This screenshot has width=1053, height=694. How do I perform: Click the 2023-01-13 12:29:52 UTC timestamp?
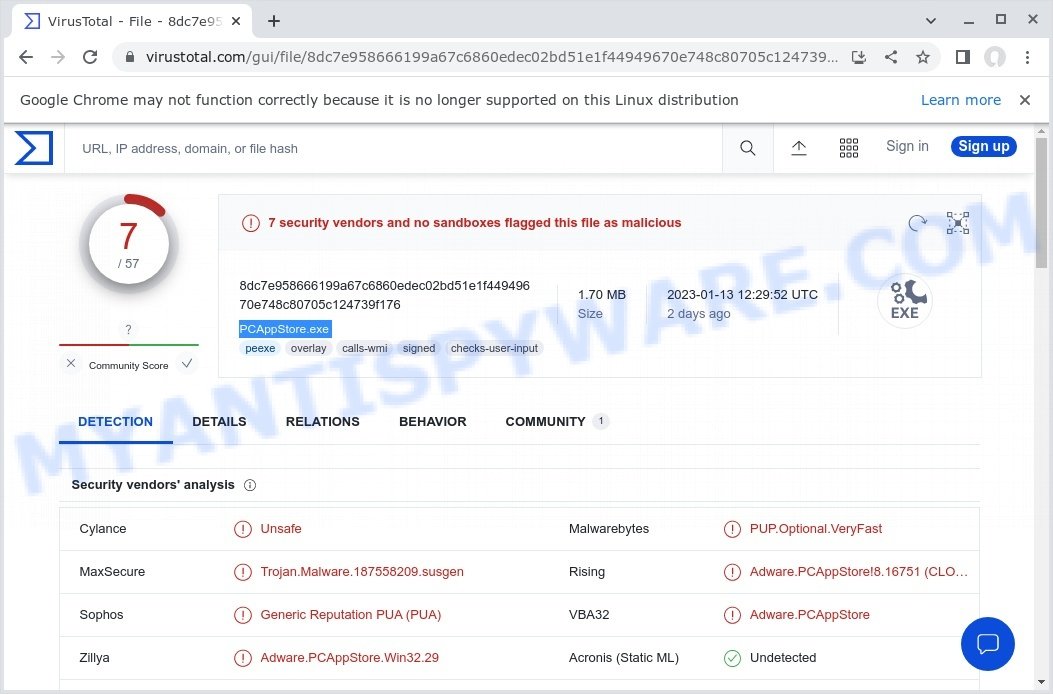(742, 295)
